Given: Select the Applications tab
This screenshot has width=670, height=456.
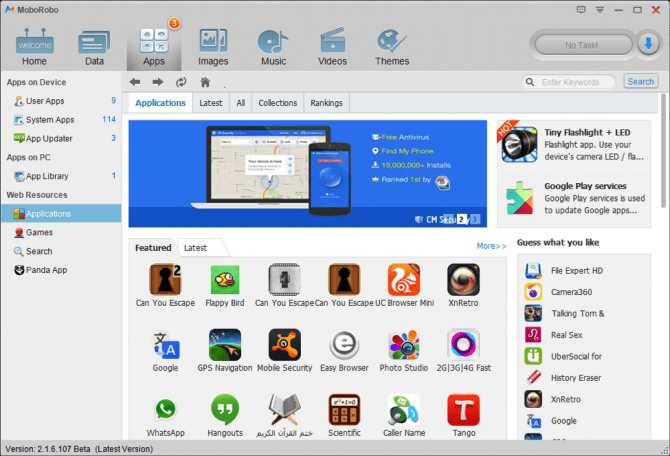Looking at the screenshot, I should click(160, 103).
